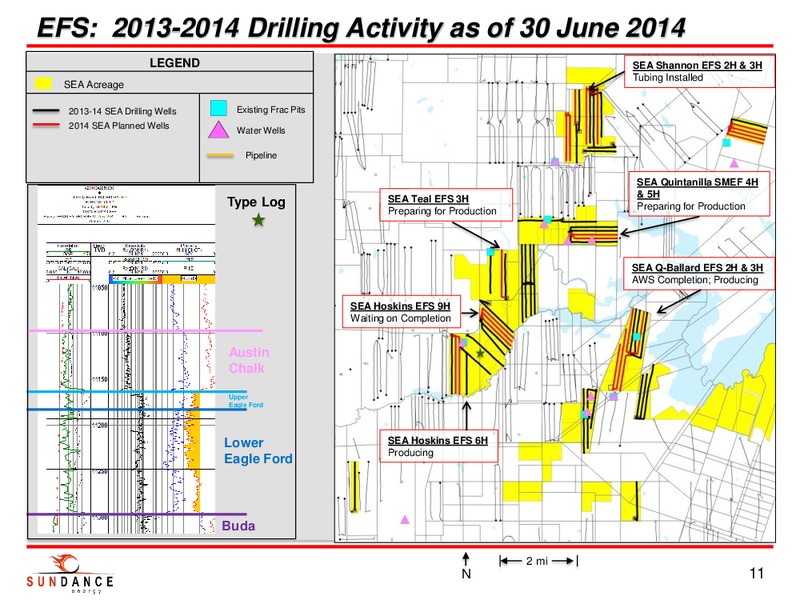Click the Type Log heading
This screenshot has width=800, height=600.
click(256, 202)
